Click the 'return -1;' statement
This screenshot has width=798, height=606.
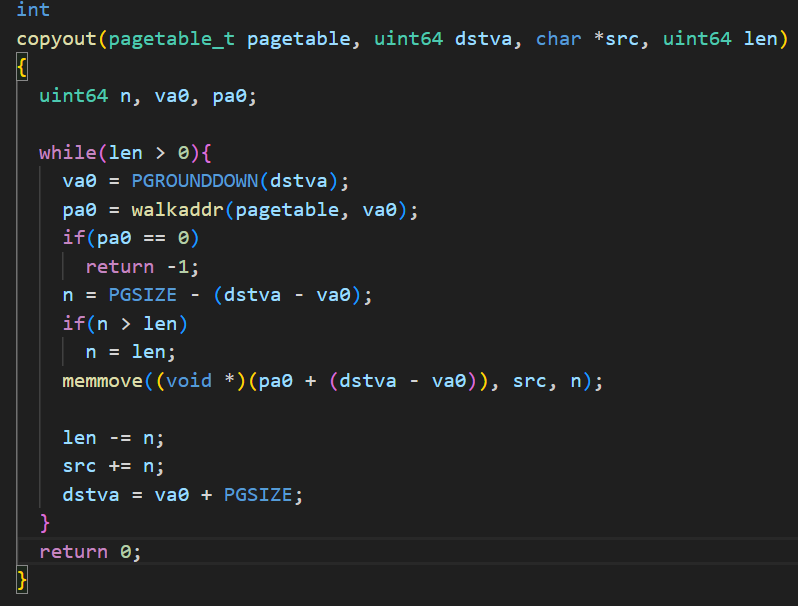[142, 267]
